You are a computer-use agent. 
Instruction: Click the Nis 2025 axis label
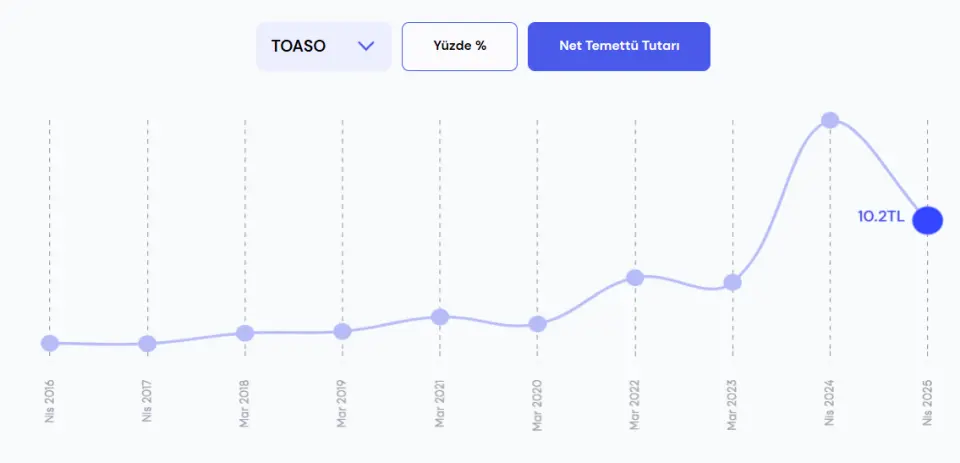[x=928, y=402]
